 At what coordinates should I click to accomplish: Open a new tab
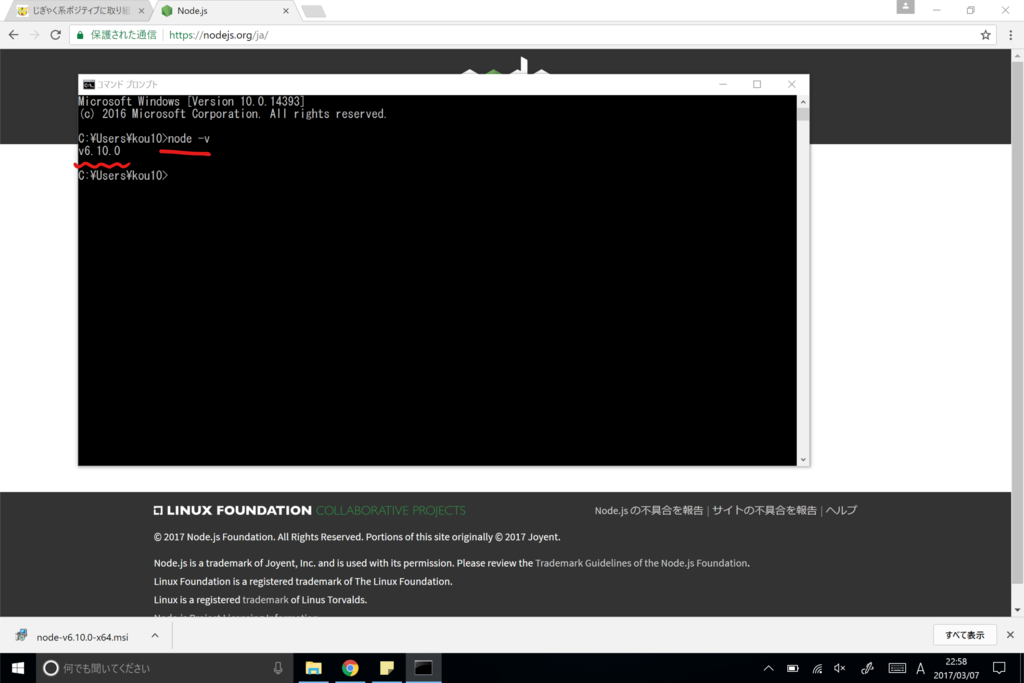point(313,11)
